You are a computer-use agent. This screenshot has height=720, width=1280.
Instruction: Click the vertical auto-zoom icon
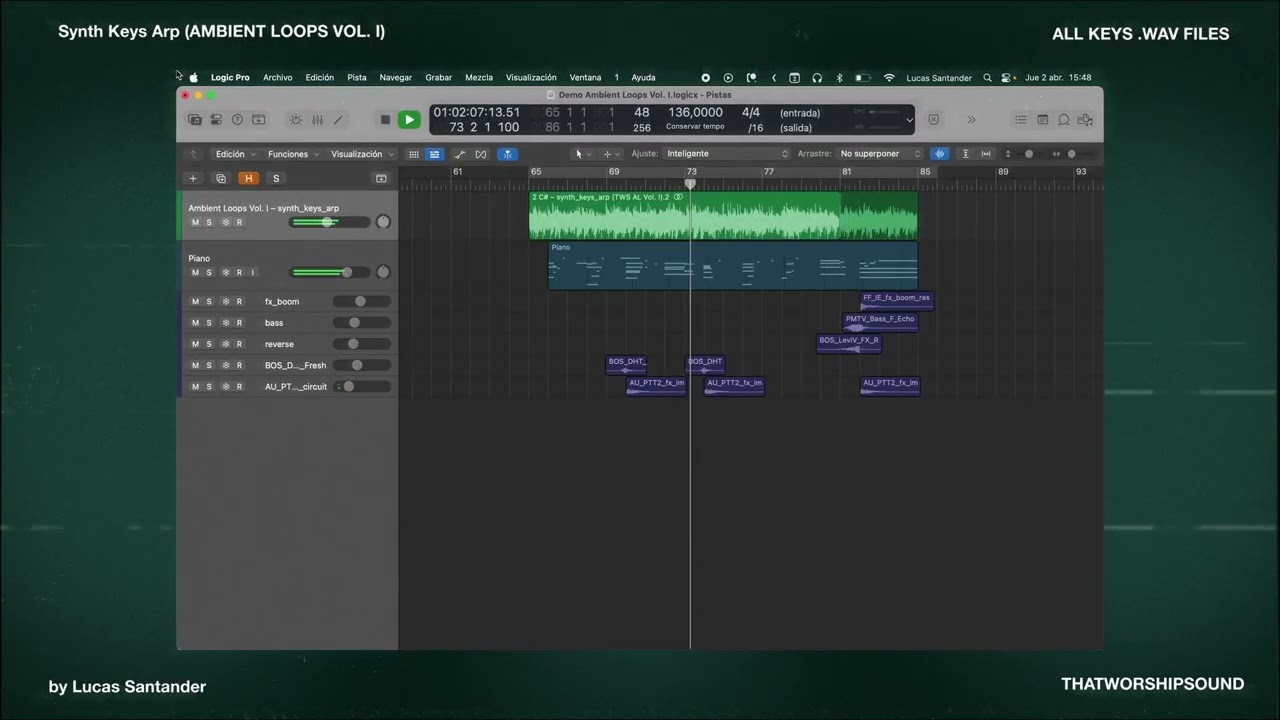pyautogui.click(x=965, y=154)
